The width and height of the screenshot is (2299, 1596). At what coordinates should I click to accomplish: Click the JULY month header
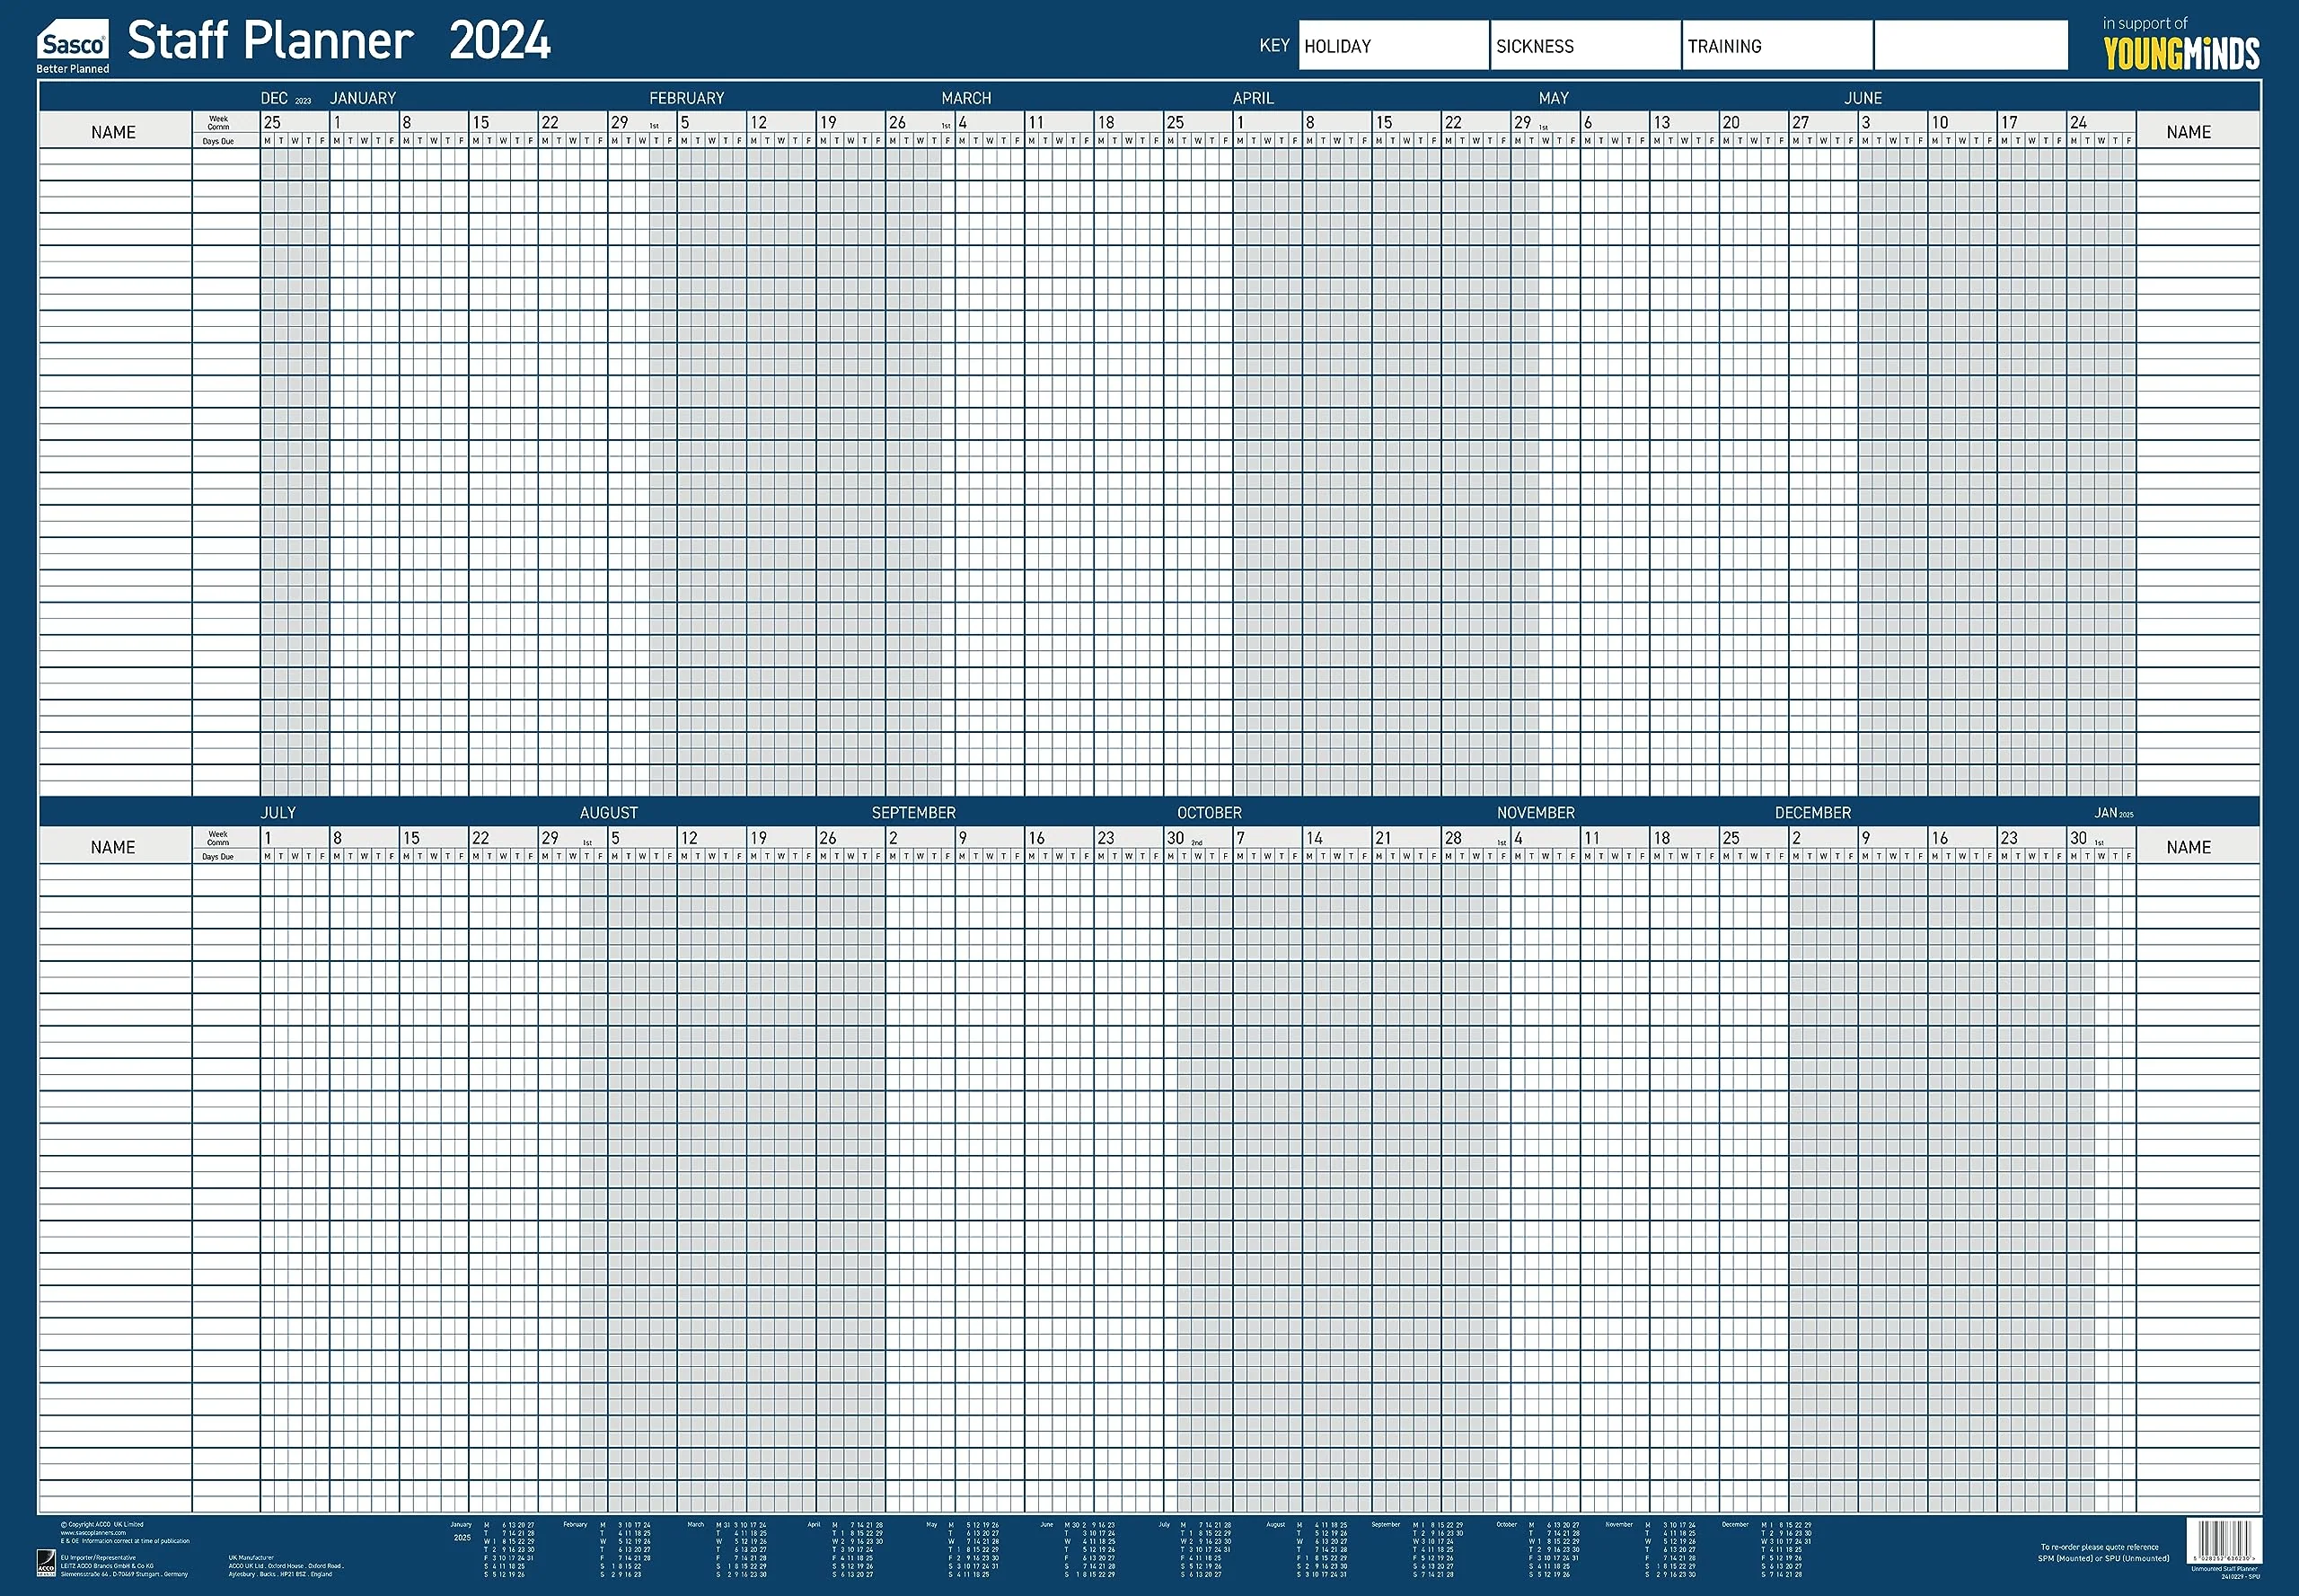pos(278,813)
